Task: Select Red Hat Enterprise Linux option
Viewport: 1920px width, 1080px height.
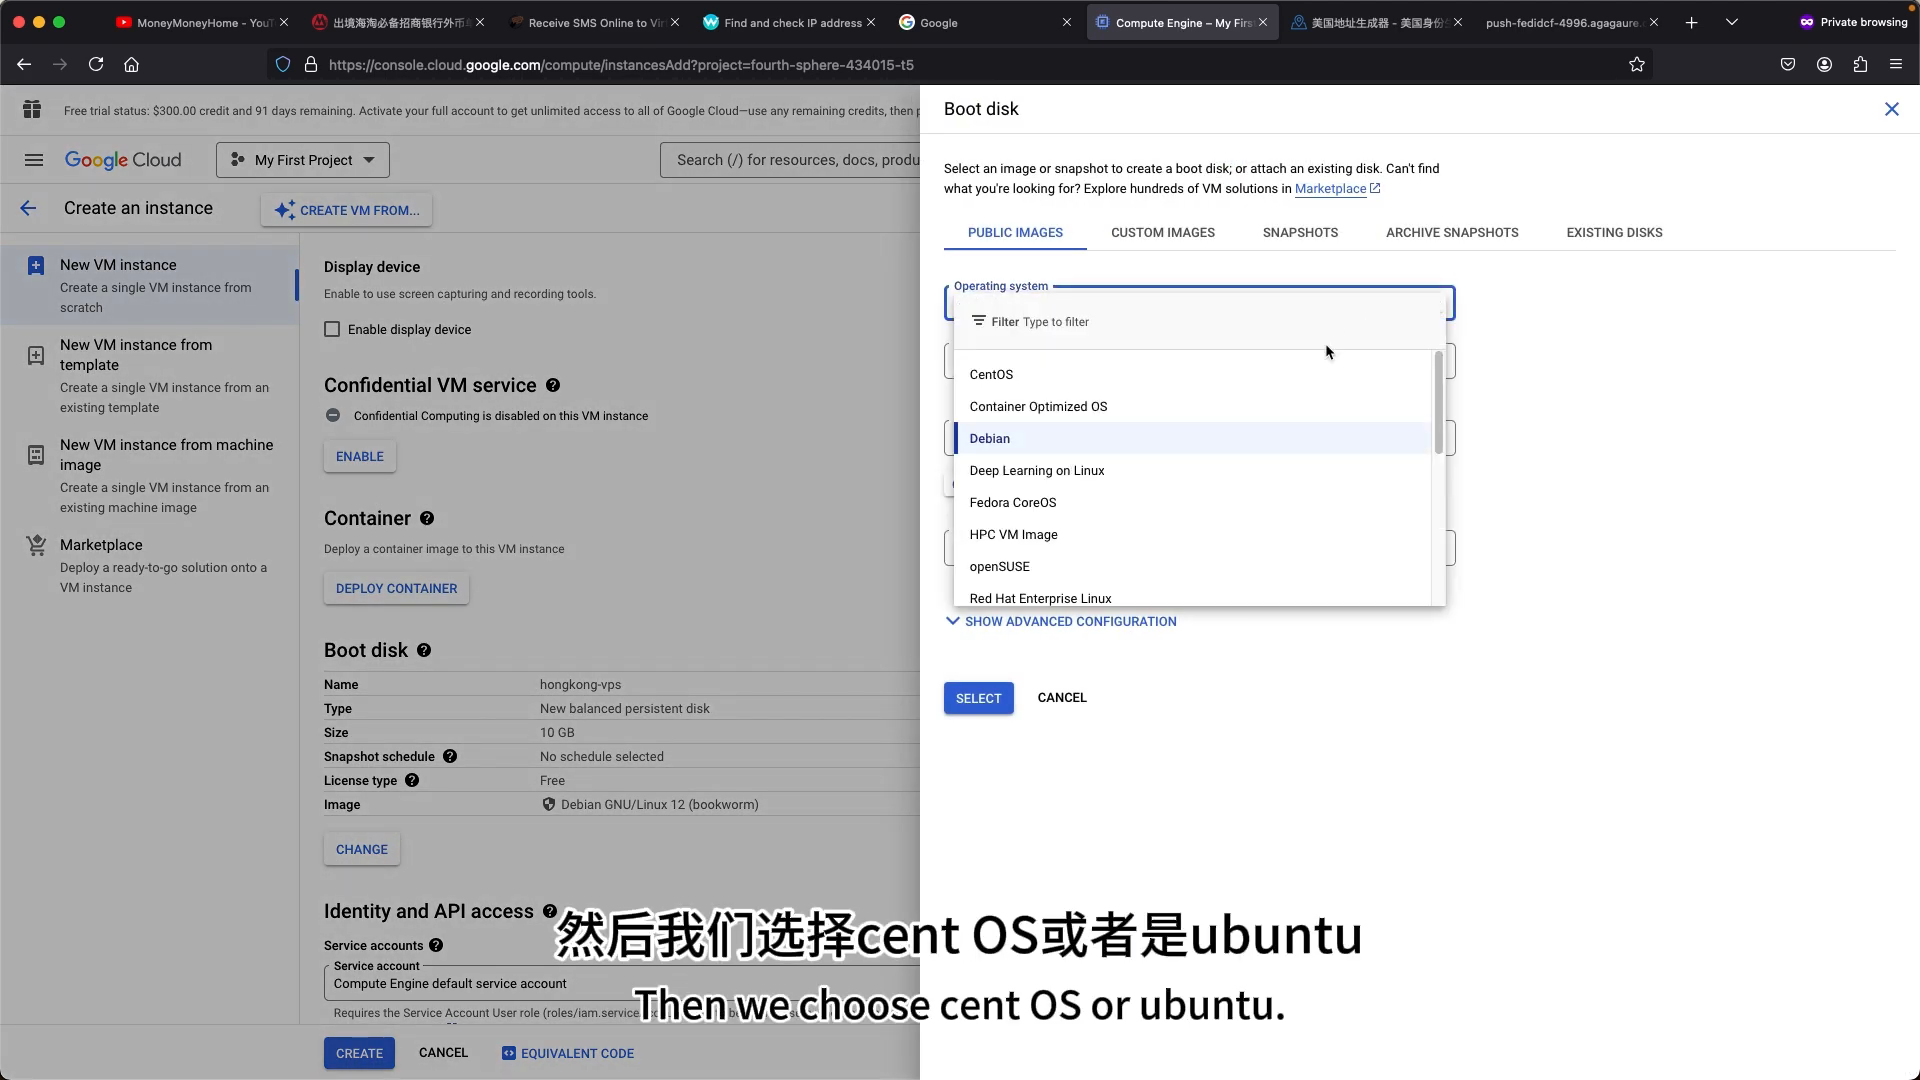Action: tap(1192, 596)
